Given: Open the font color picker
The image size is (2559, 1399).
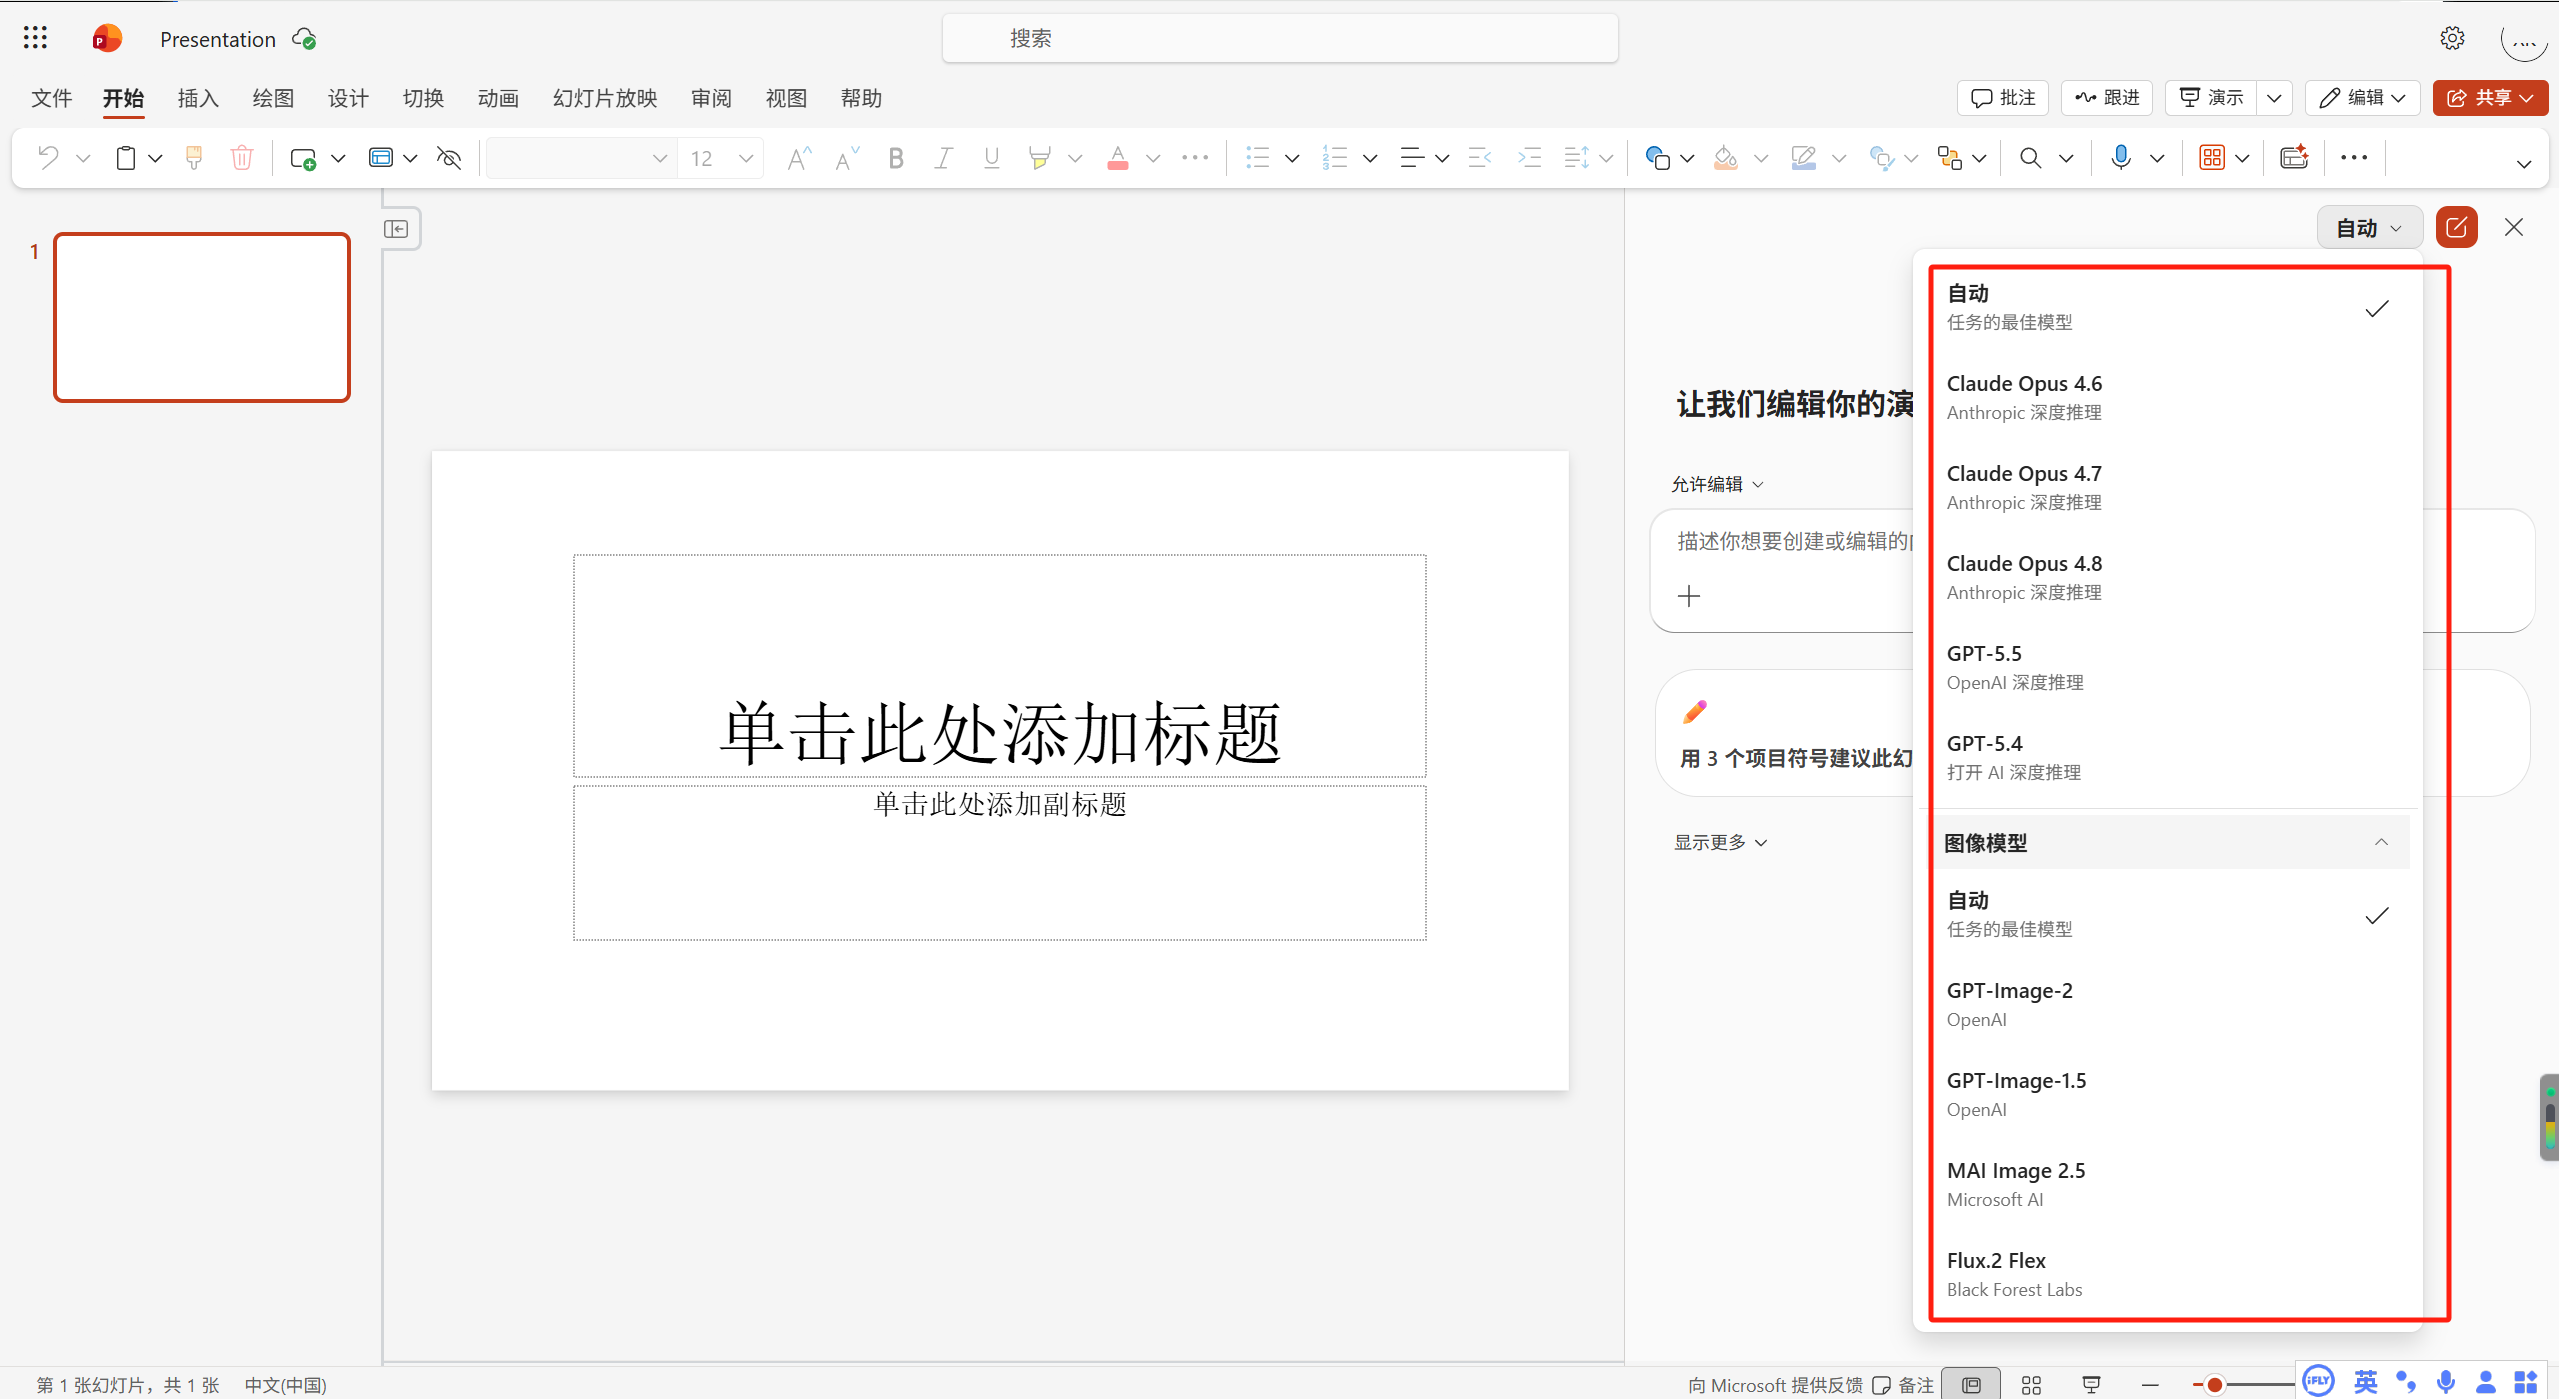Looking at the screenshot, I should 1153,158.
